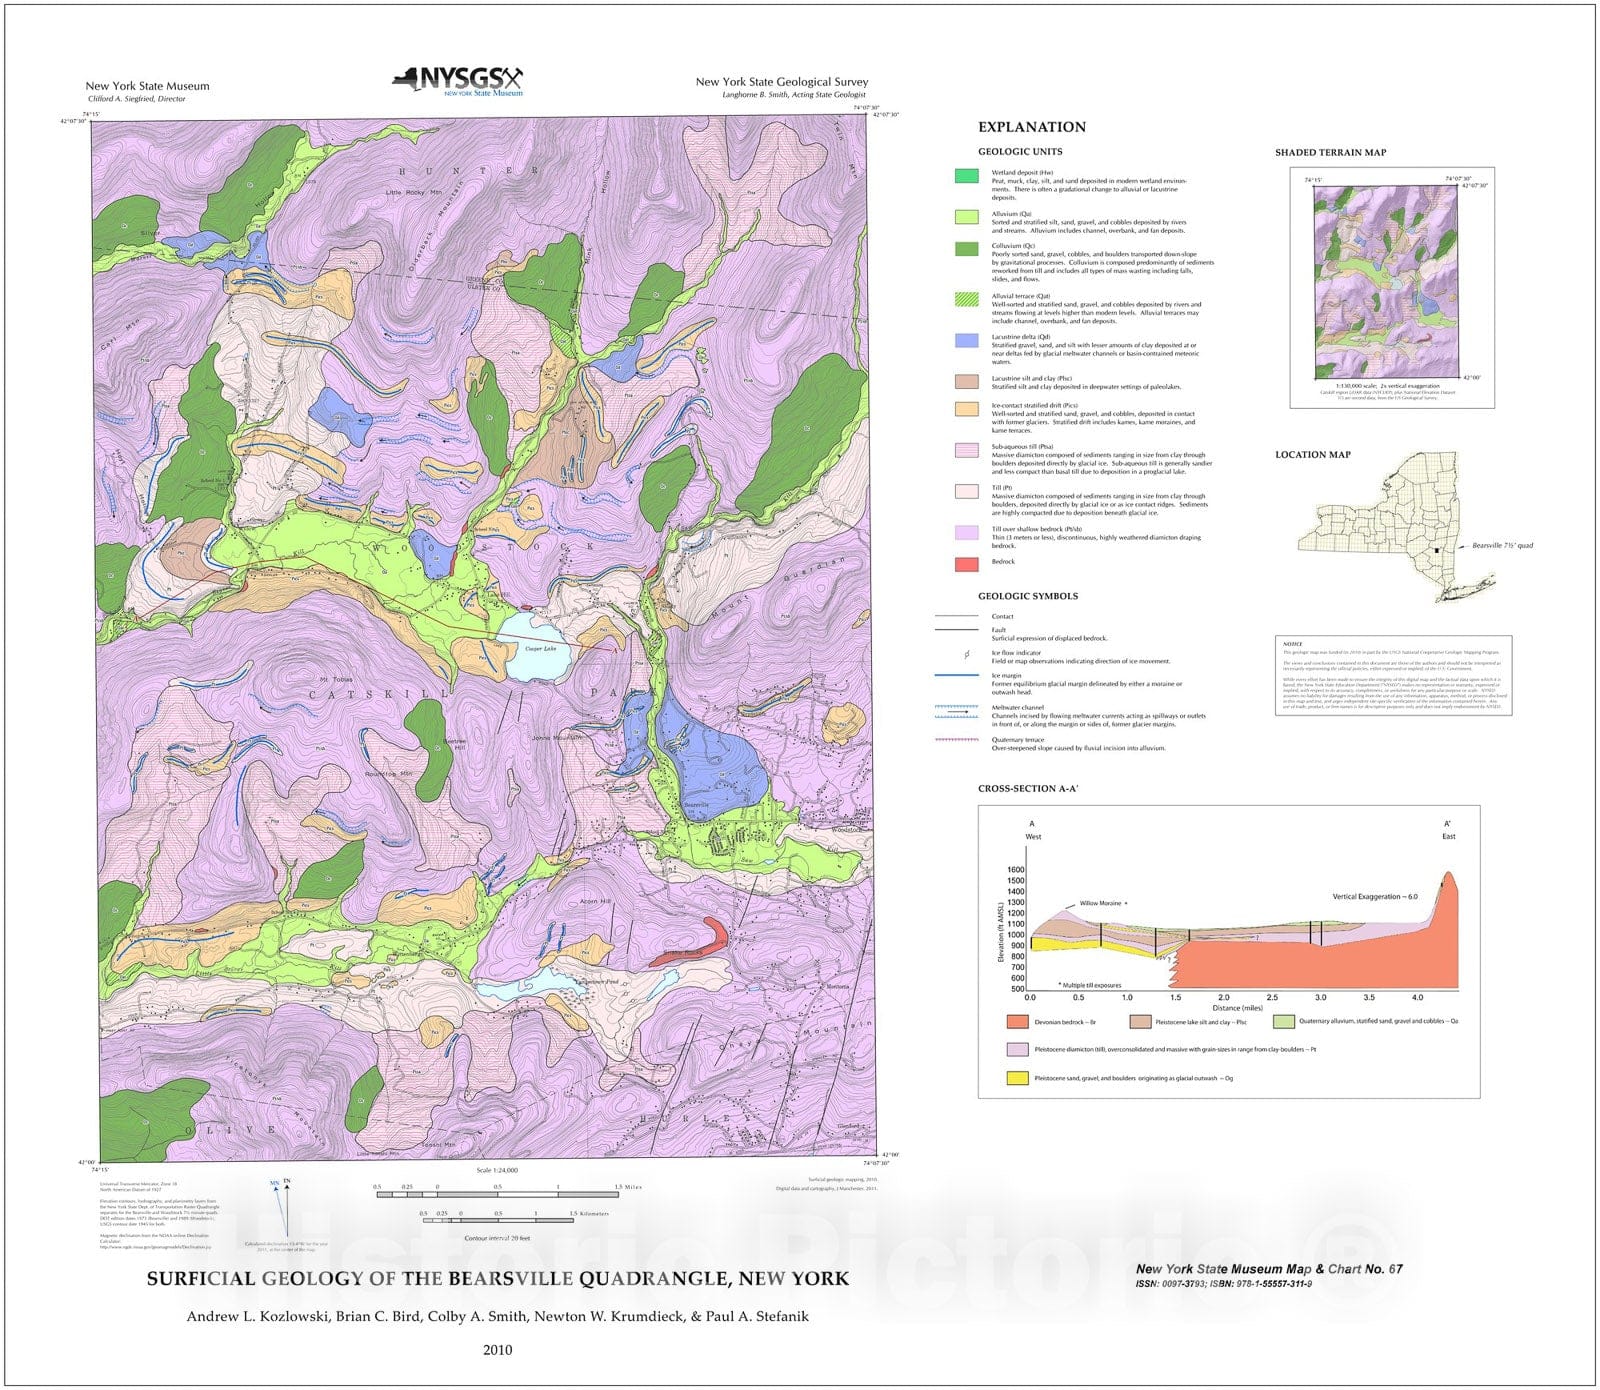Click the GEOLOGIC SYMBOLS heading
The width and height of the screenshot is (1600, 1390).
1028,596
